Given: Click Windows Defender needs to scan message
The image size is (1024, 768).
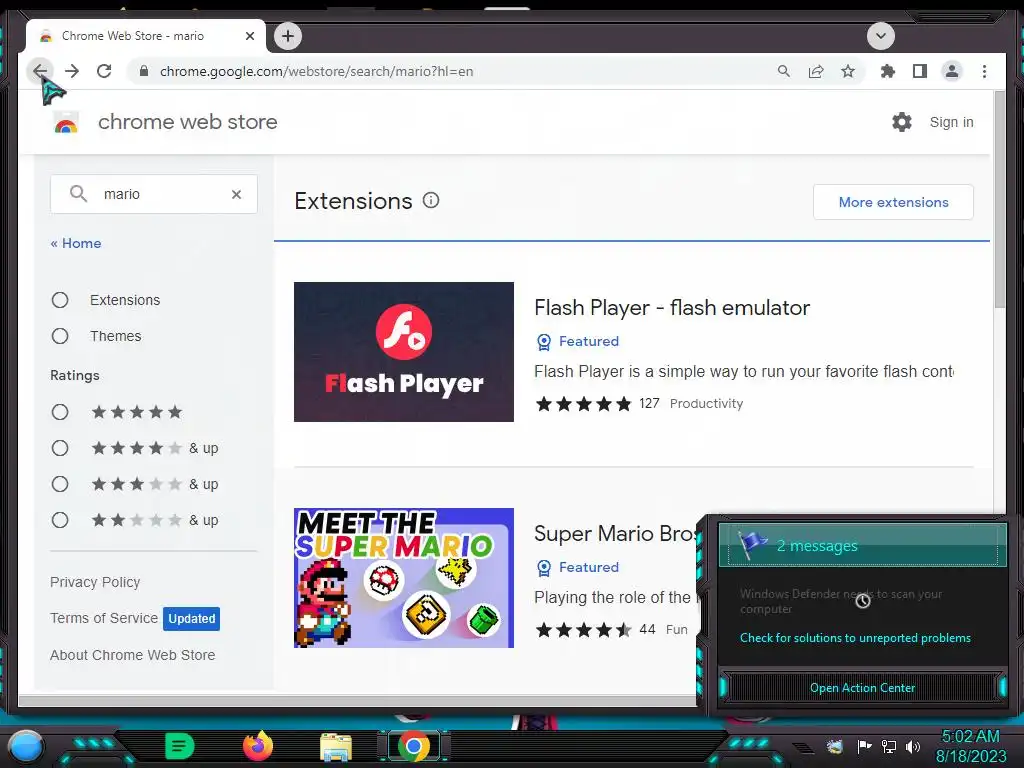Looking at the screenshot, I should pos(841,601).
